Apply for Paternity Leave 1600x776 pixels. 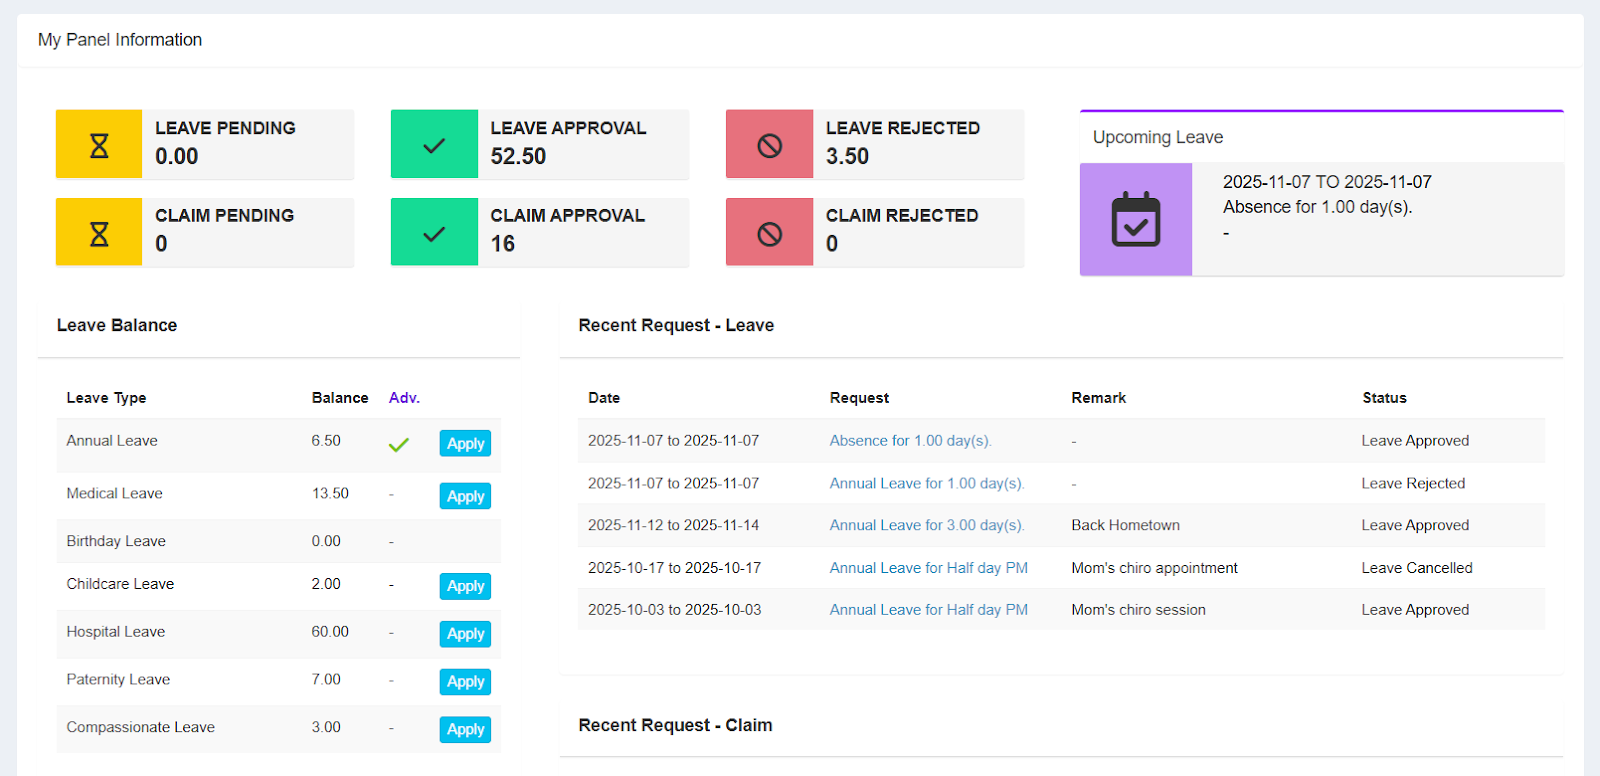pos(465,682)
